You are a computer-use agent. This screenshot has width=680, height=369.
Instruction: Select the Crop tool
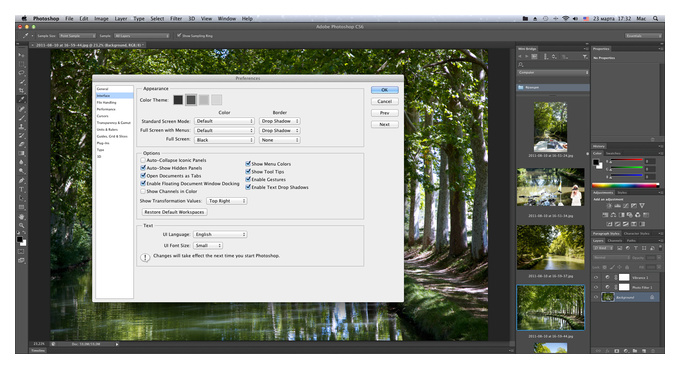point(21,91)
